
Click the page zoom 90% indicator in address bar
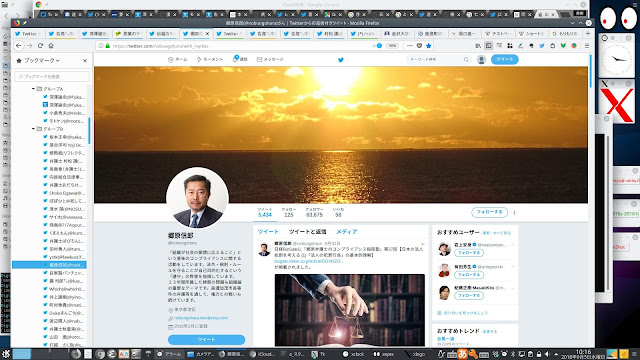click(393, 46)
